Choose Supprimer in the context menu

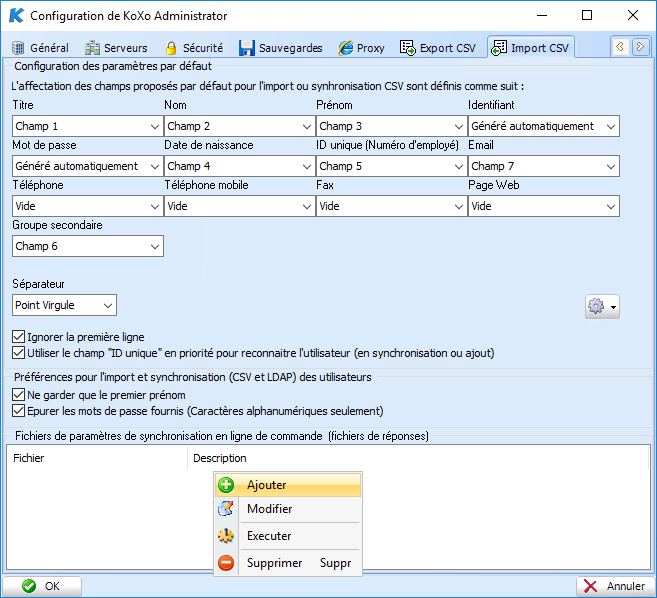click(288, 562)
